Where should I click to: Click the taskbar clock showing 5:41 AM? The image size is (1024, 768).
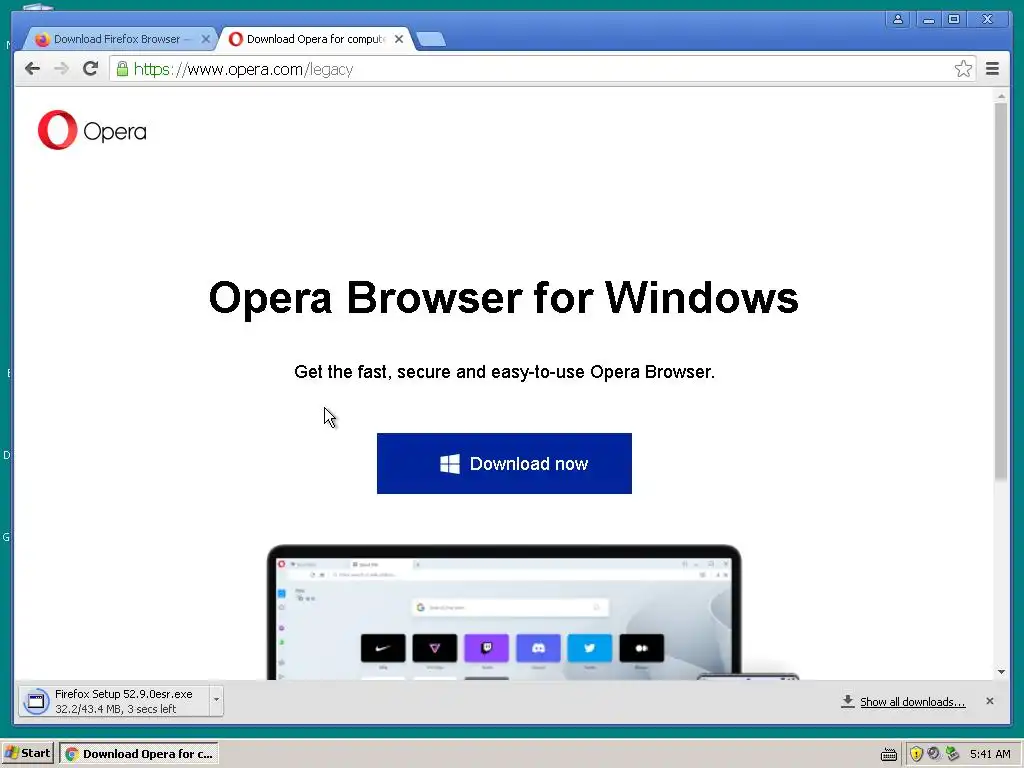[990, 754]
